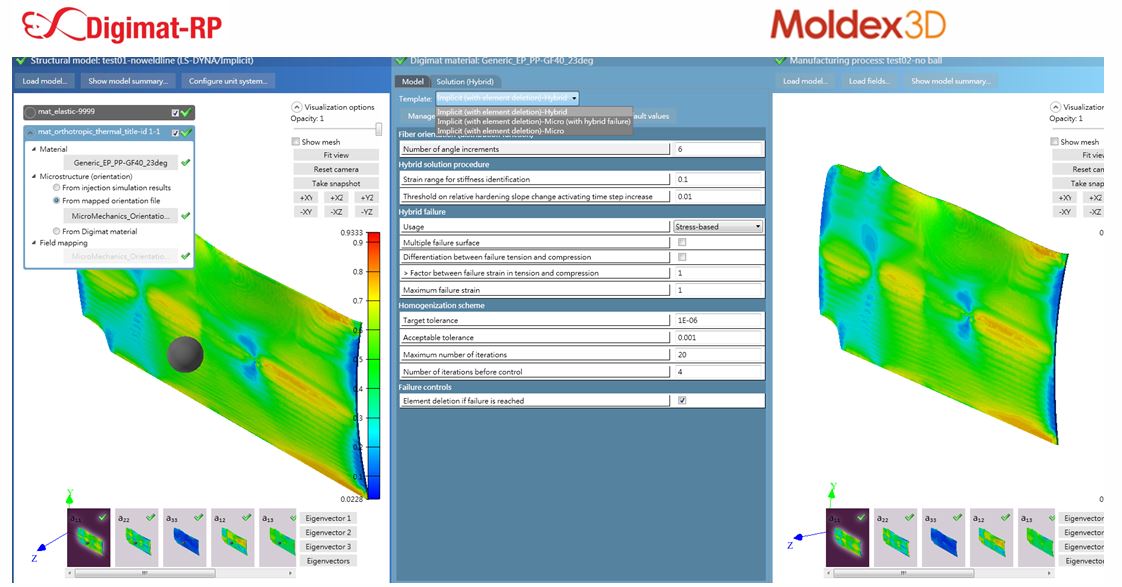Enable Show mesh in the structural model panel
Screen dimensions: 1122x587
pos(296,142)
